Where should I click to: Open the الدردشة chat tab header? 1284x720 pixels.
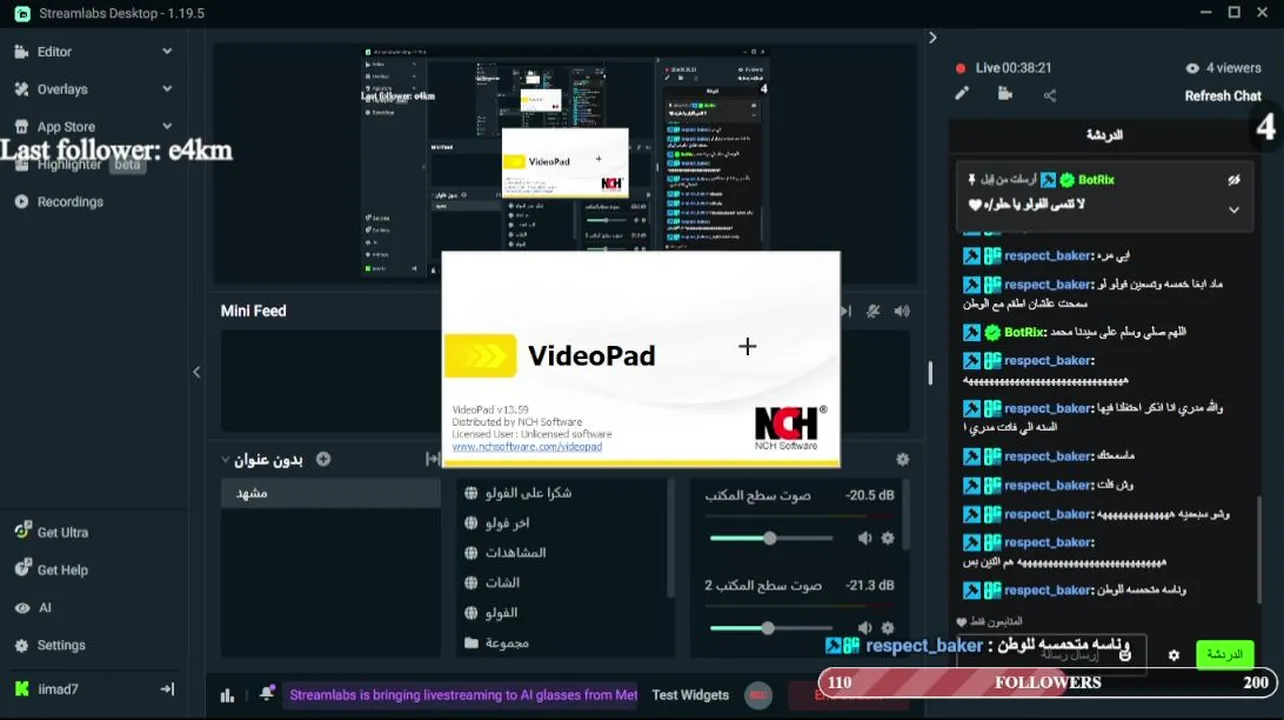point(1104,135)
